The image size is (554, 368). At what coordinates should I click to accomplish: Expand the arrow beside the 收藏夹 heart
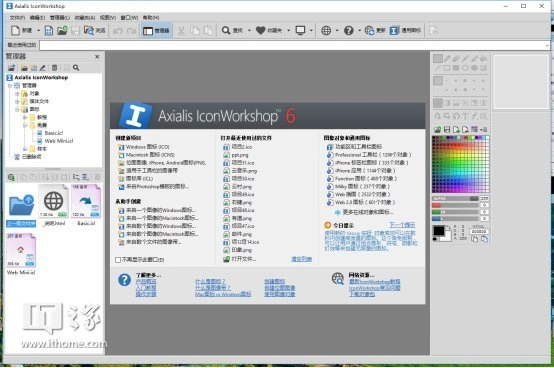click(x=288, y=31)
